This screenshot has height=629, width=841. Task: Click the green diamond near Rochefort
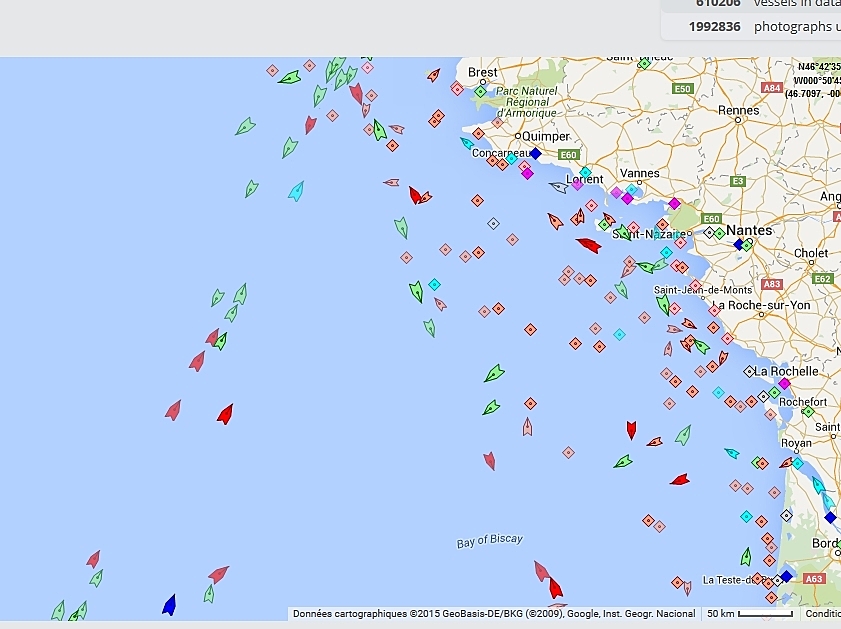[x=808, y=412]
